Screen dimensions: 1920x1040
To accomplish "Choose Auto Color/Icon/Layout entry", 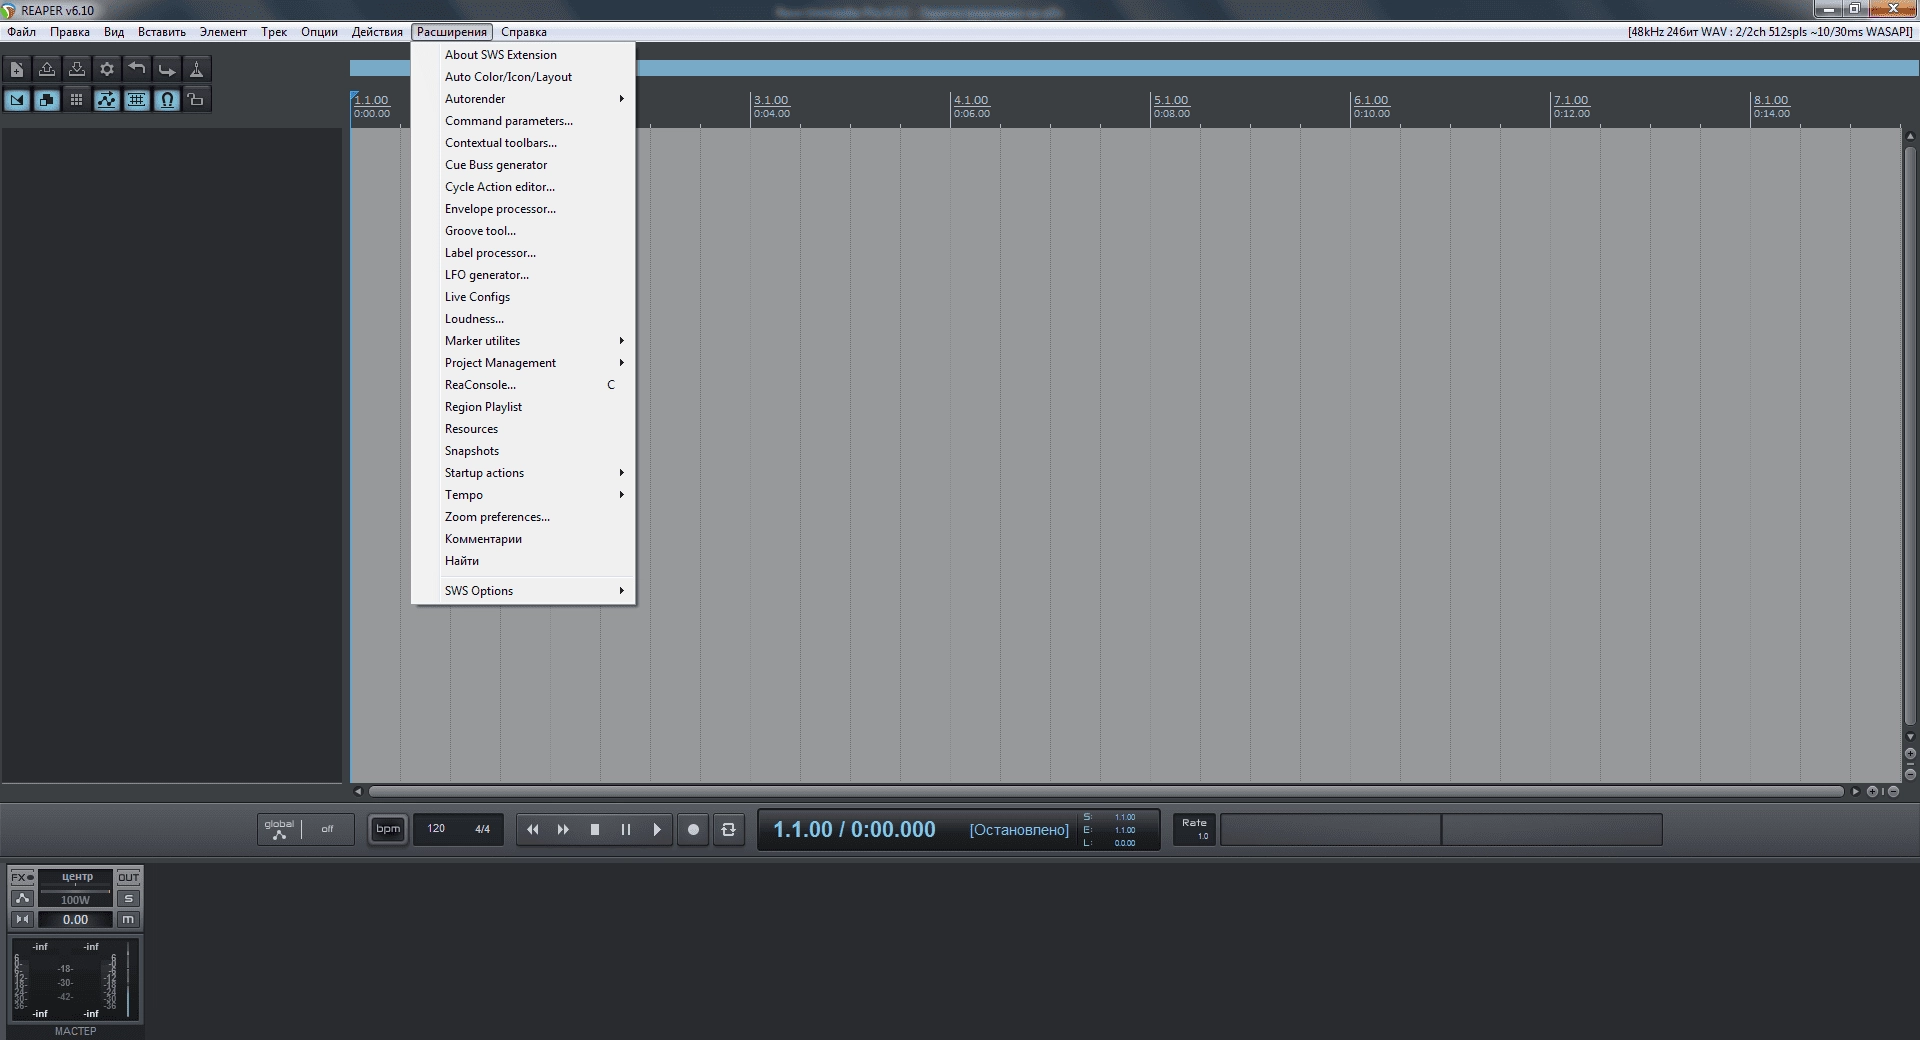I will (x=523, y=77).
